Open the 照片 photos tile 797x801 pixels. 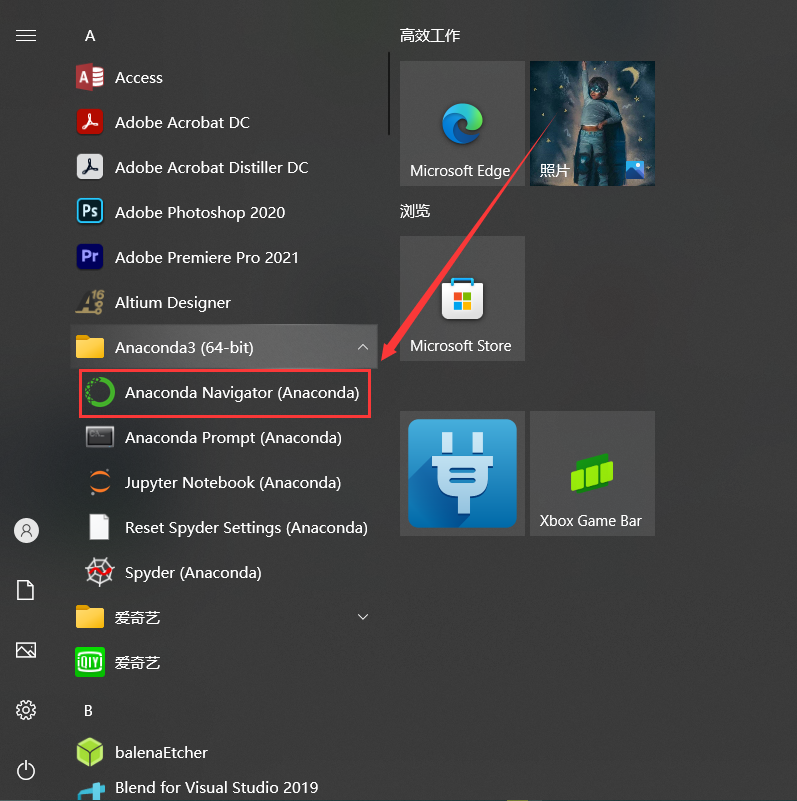(592, 124)
